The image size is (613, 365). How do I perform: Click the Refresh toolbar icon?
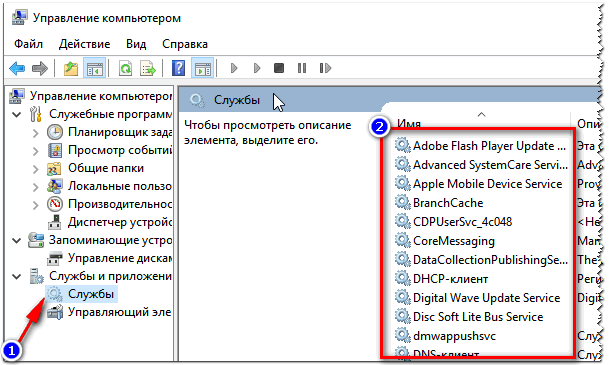(125, 69)
